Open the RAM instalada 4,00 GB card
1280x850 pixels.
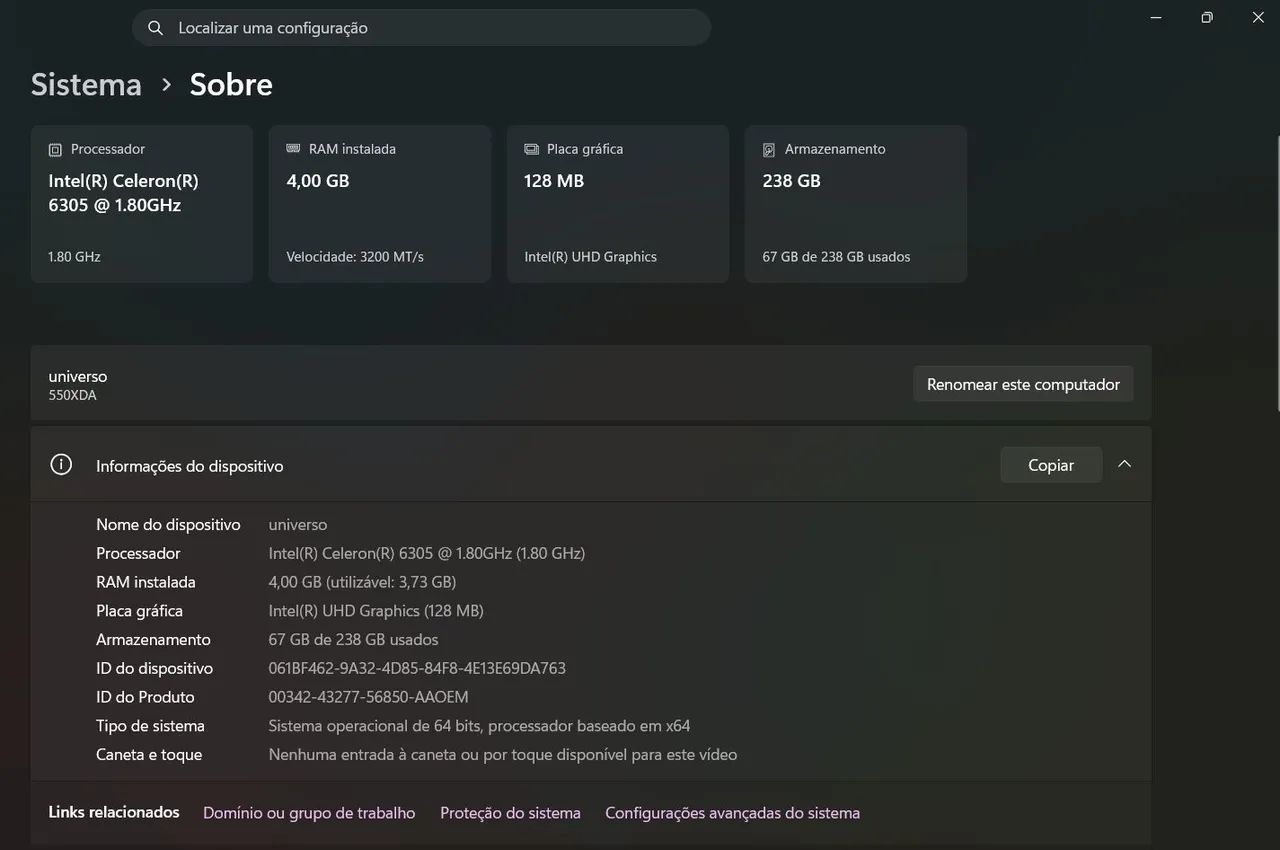[380, 204]
